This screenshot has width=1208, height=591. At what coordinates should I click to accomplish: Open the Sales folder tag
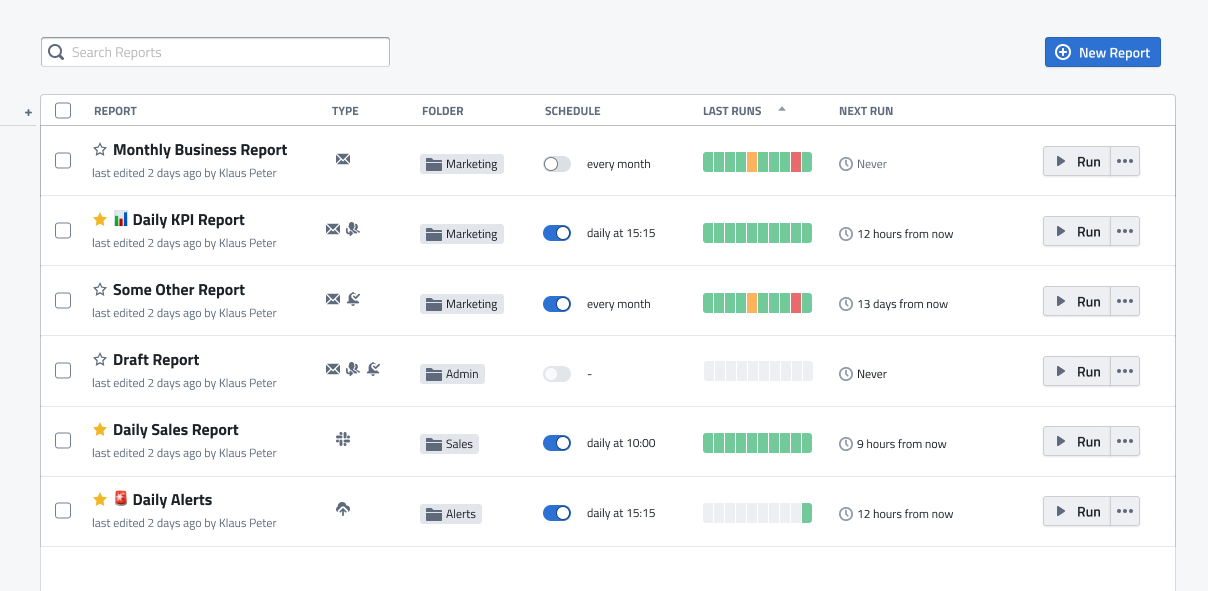449,444
